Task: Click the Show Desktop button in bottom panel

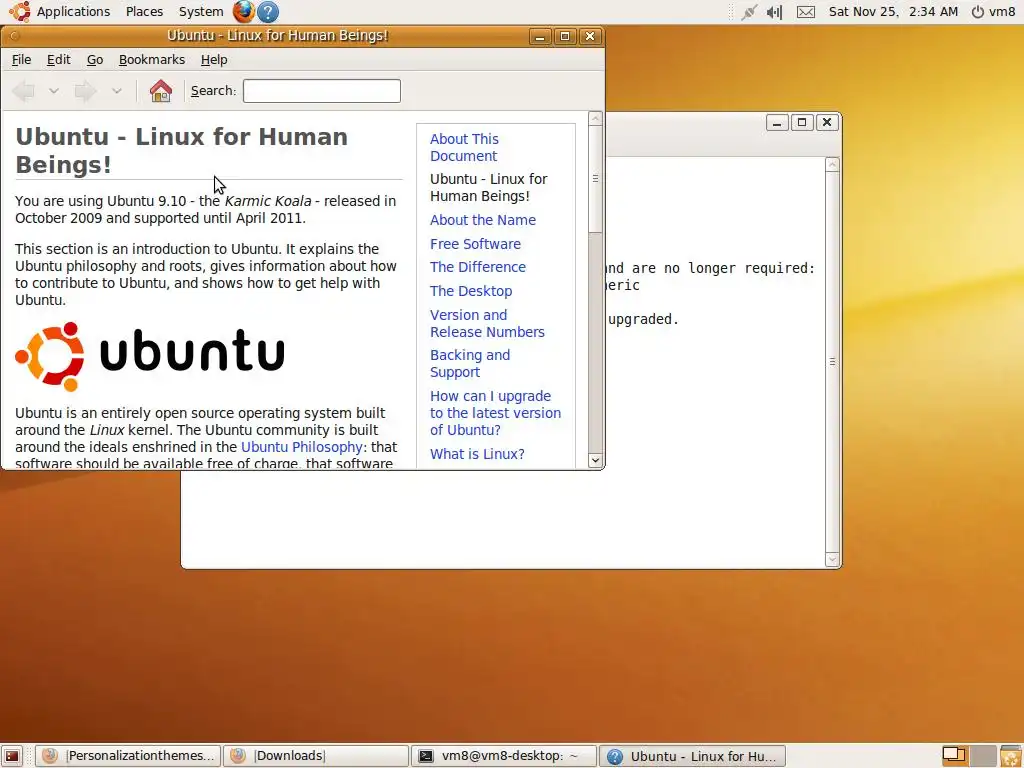Action: click(12, 756)
